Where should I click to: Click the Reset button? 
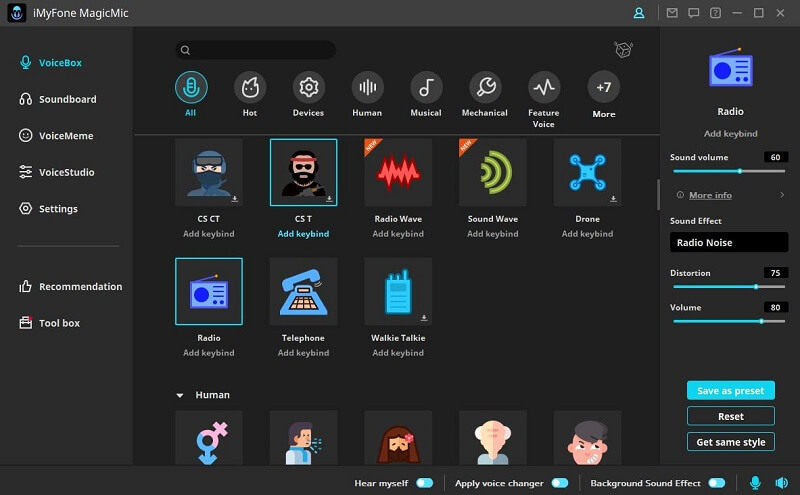(x=731, y=416)
